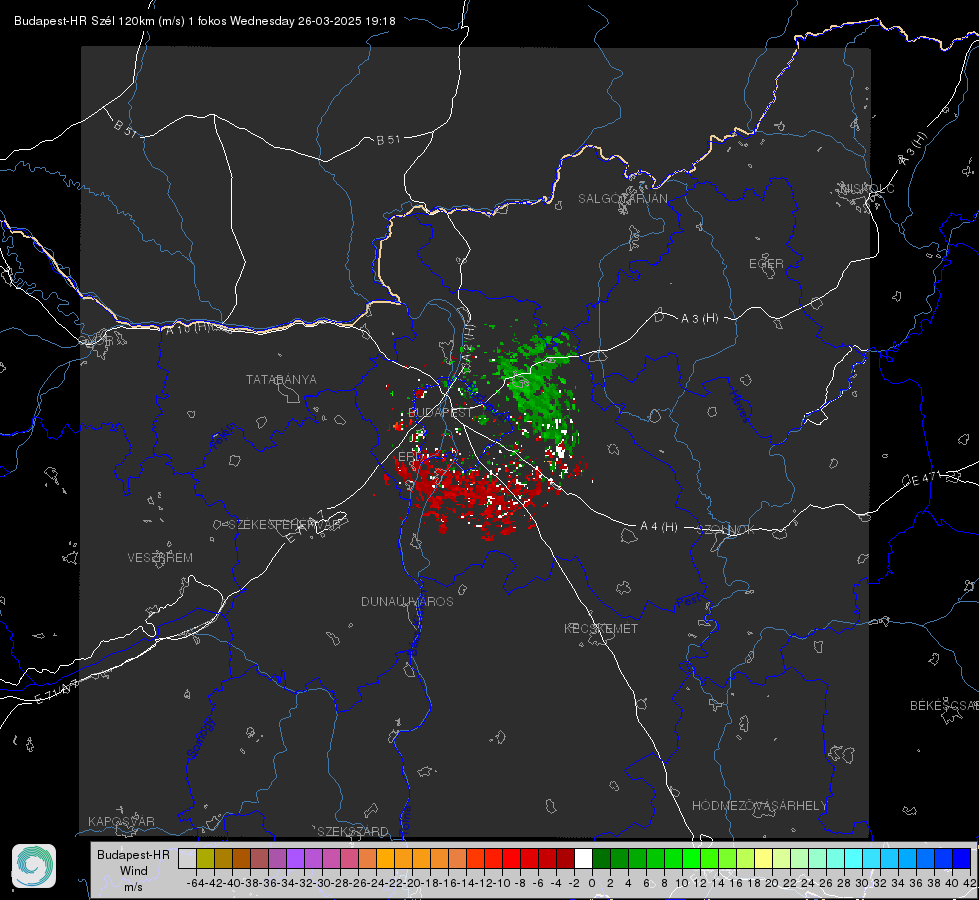Click the BEKESCSABA city label
This screenshot has width=979, height=900.
944,706
